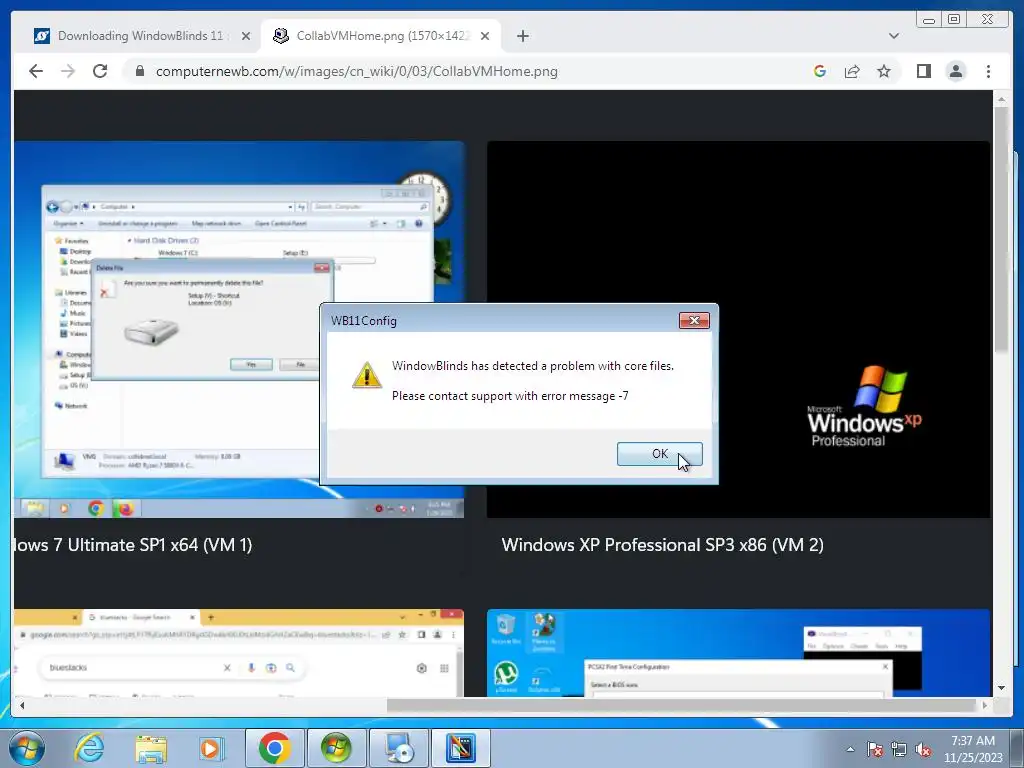
Task: Close the Downloading WindowBlinds 11 tab
Action: 246,36
